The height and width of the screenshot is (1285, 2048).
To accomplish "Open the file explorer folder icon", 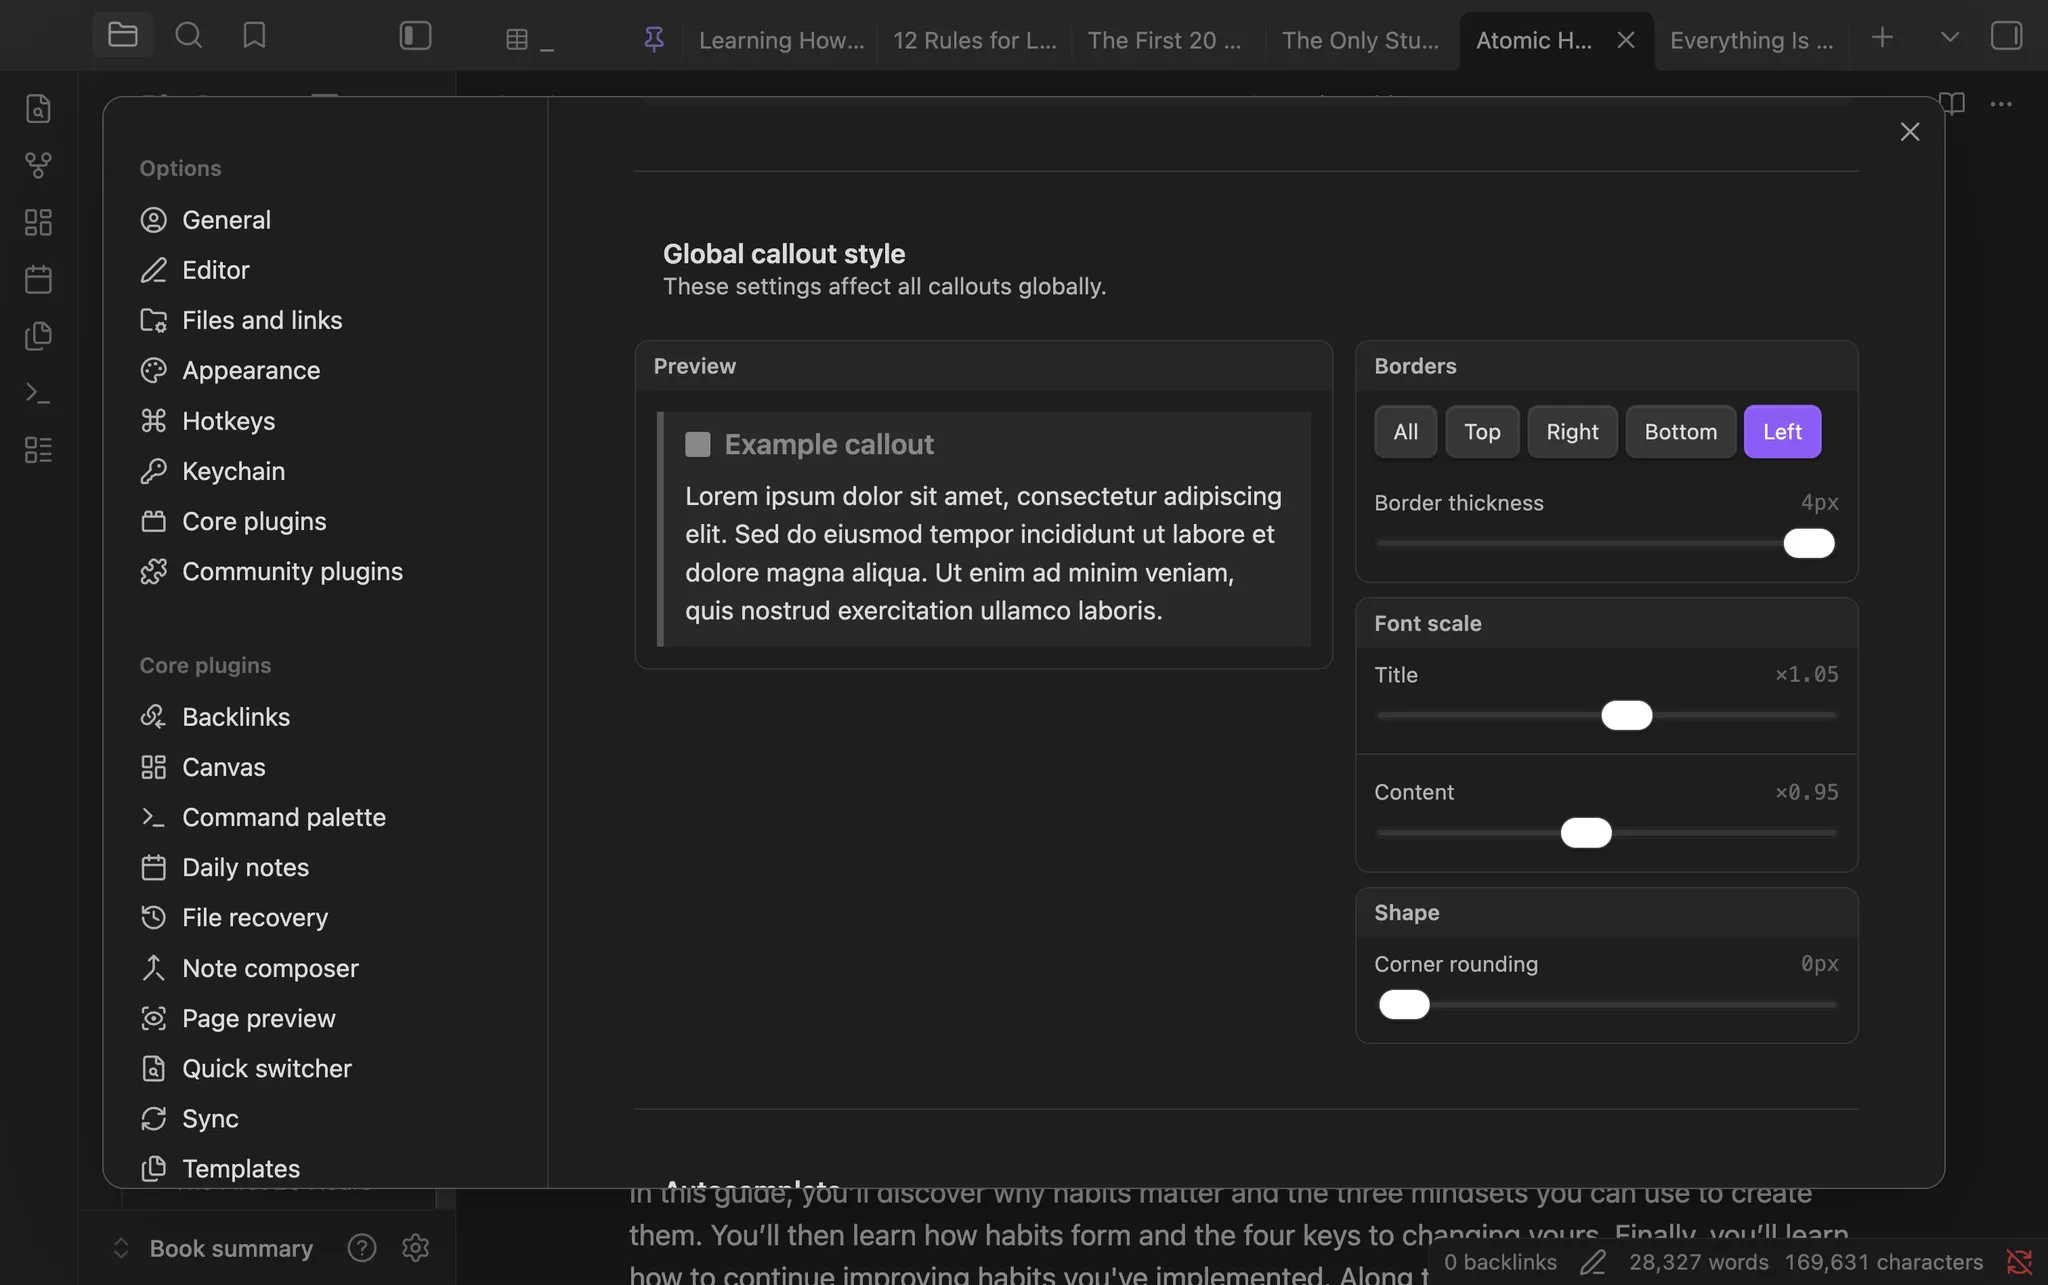I will pos(122,35).
